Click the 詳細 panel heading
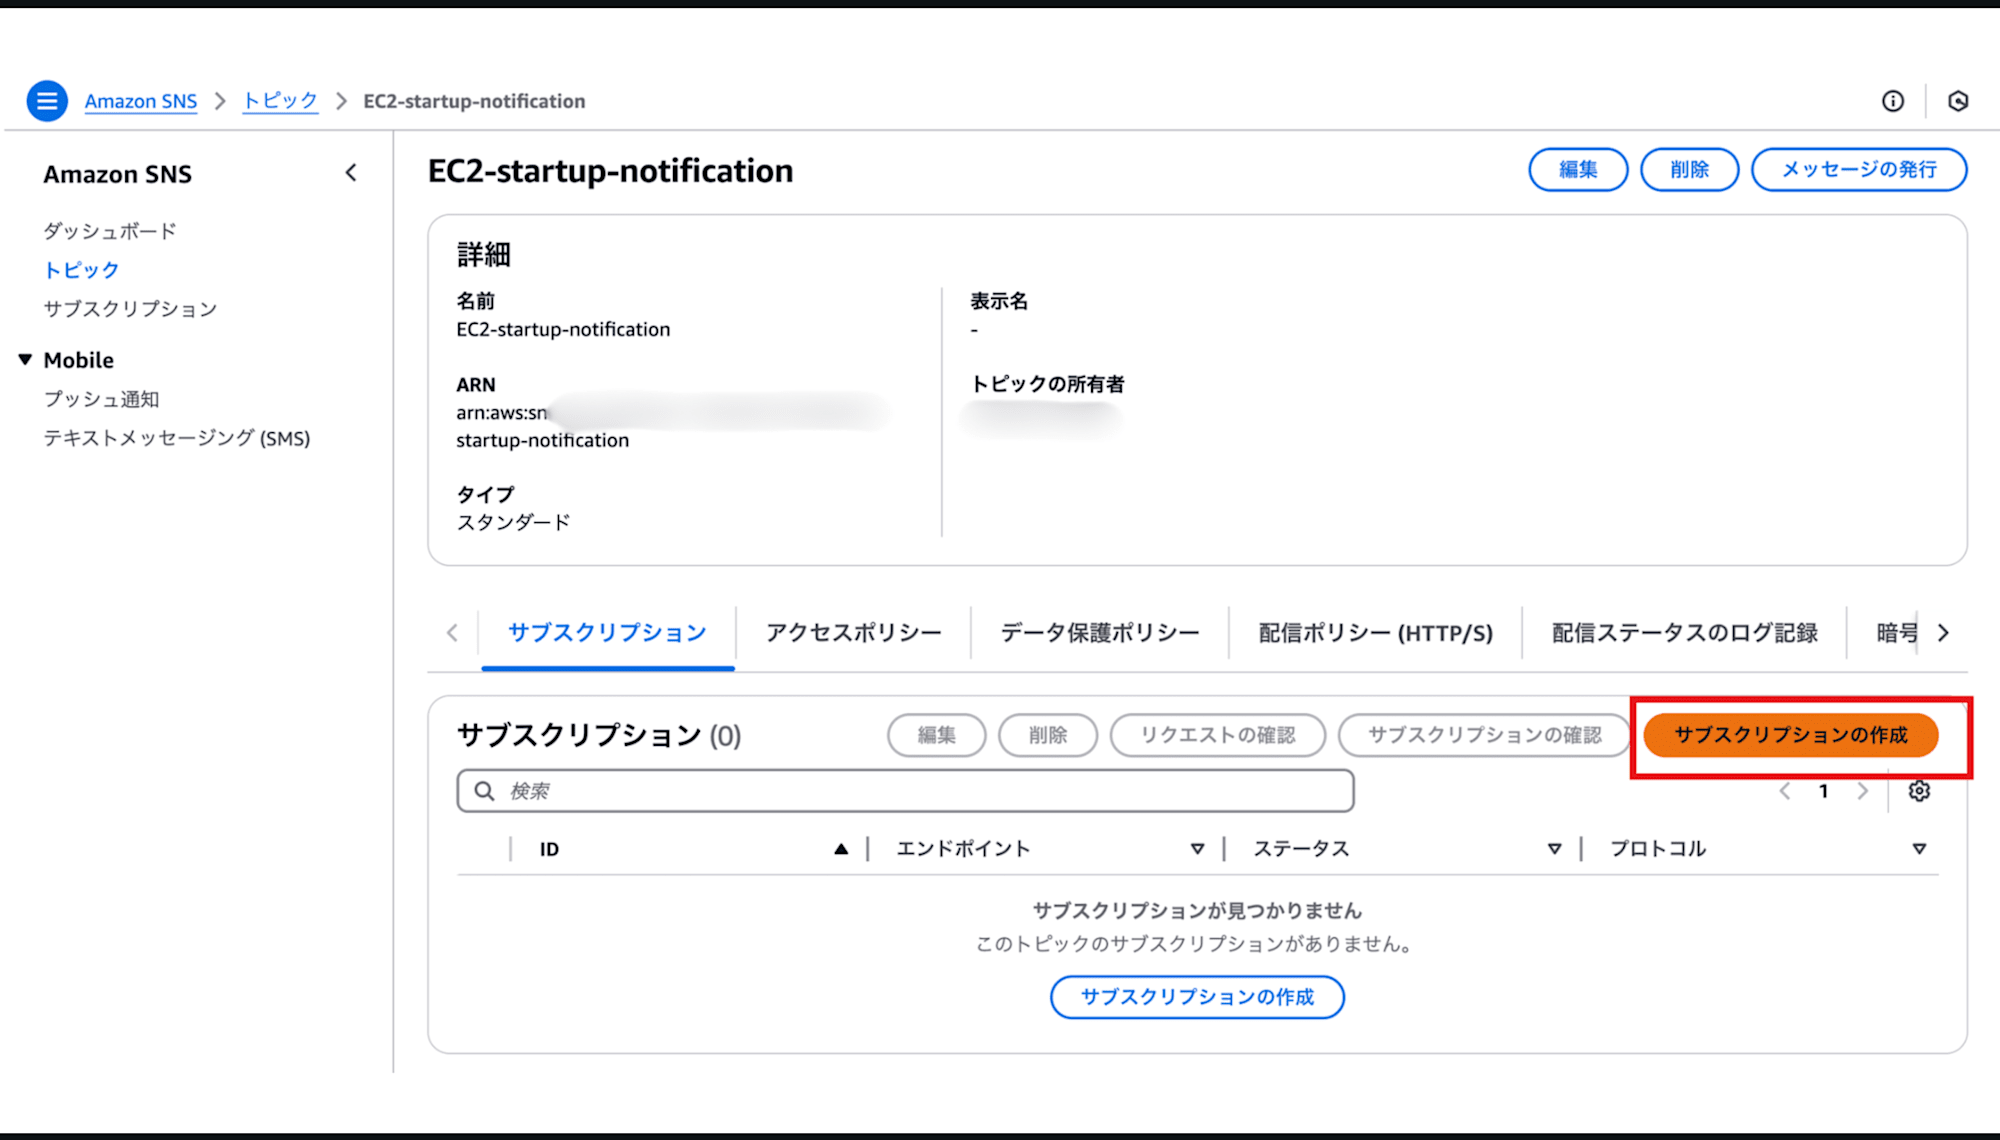 coord(484,255)
